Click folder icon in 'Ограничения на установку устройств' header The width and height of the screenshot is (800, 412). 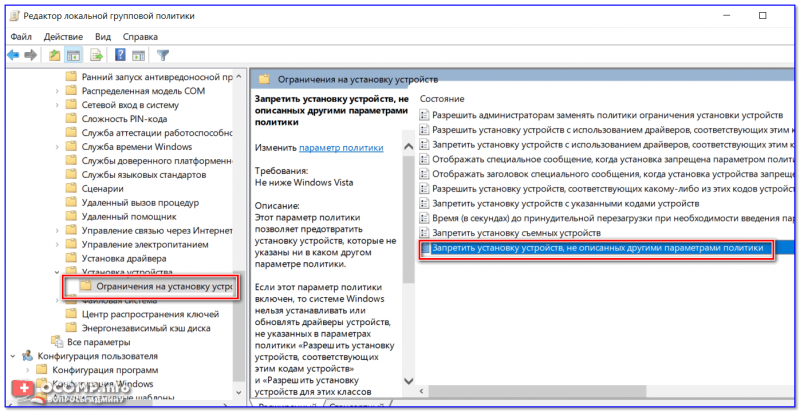coord(264,79)
